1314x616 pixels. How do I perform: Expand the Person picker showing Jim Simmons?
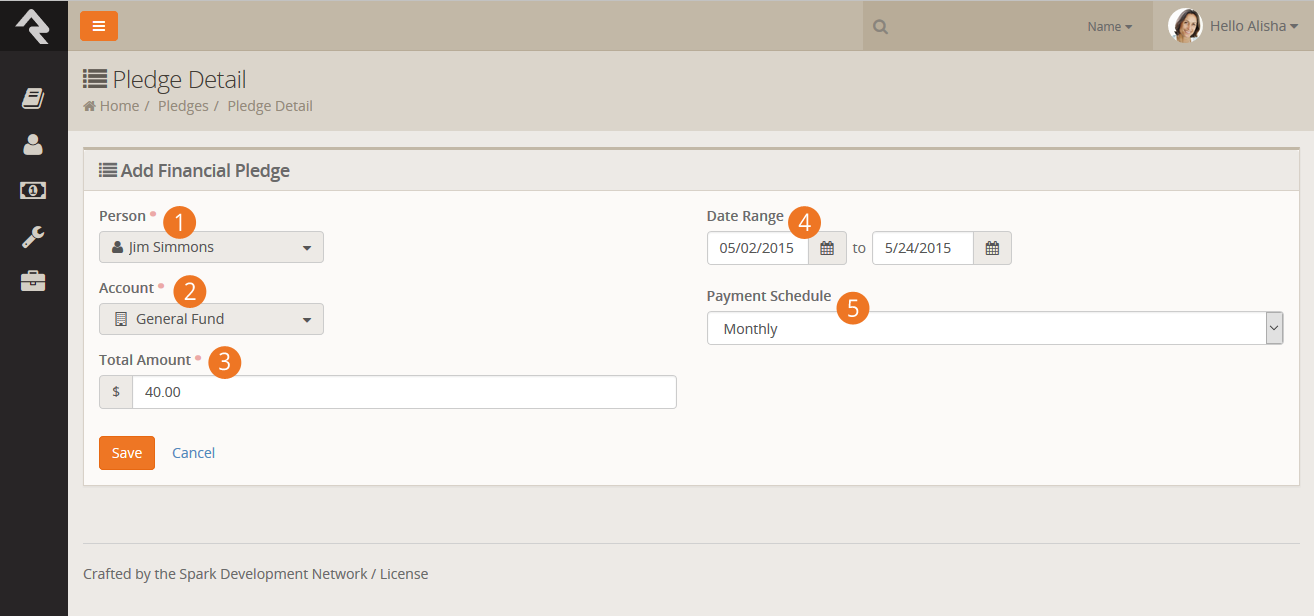[211, 247]
